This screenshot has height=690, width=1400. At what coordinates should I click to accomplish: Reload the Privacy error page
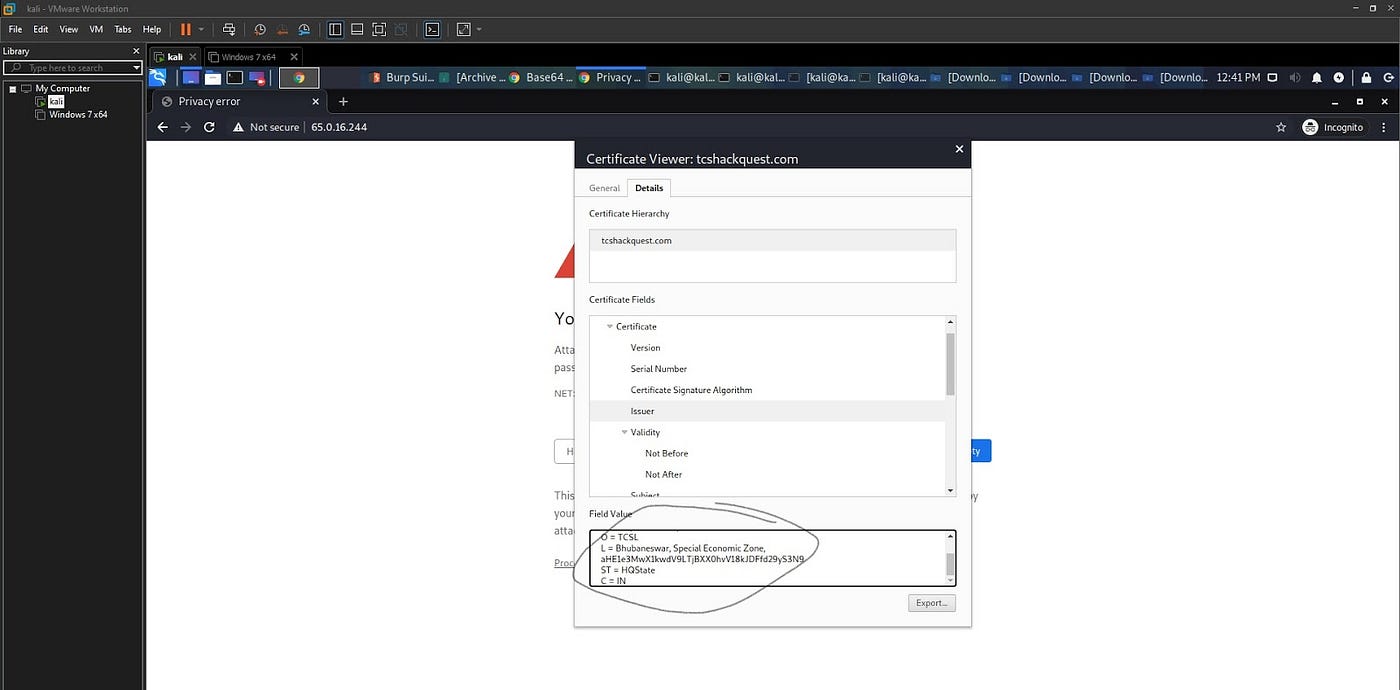[x=208, y=127]
